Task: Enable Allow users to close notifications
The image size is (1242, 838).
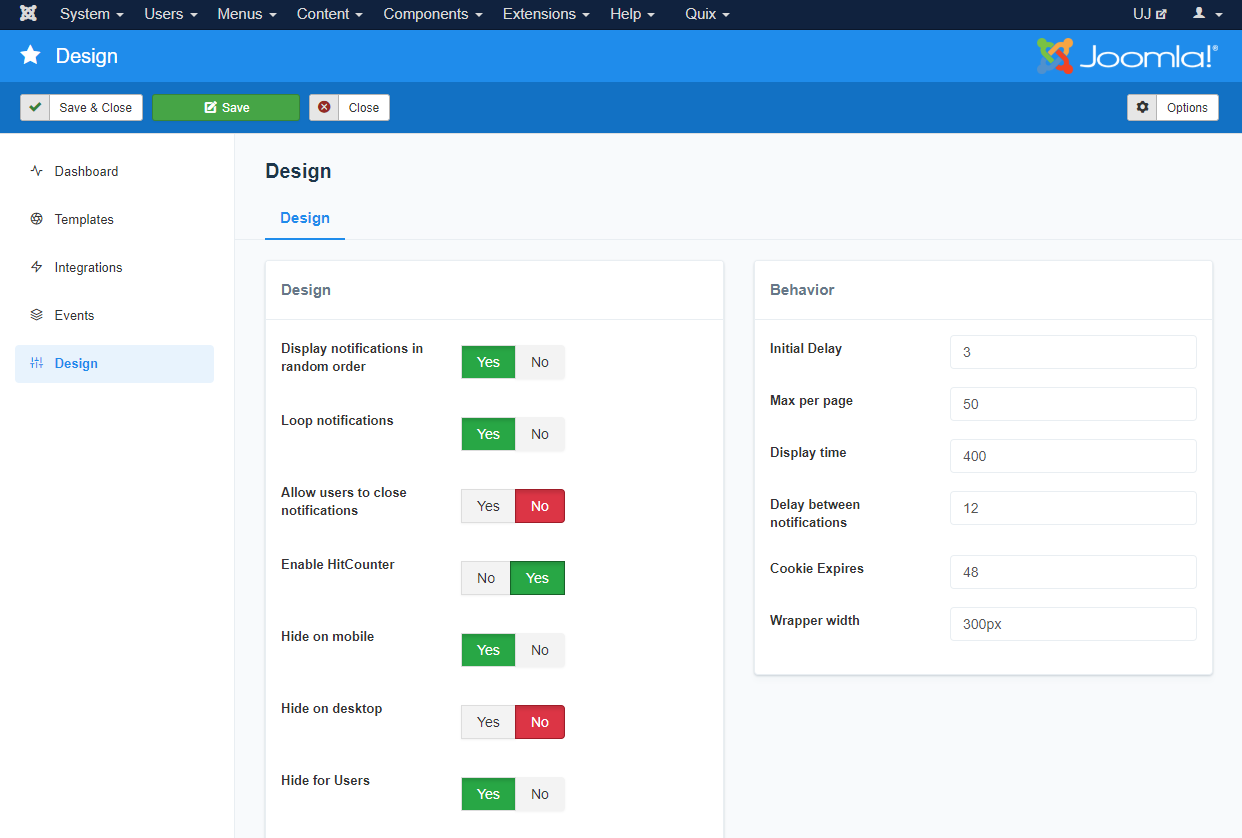Action: click(488, 506)
